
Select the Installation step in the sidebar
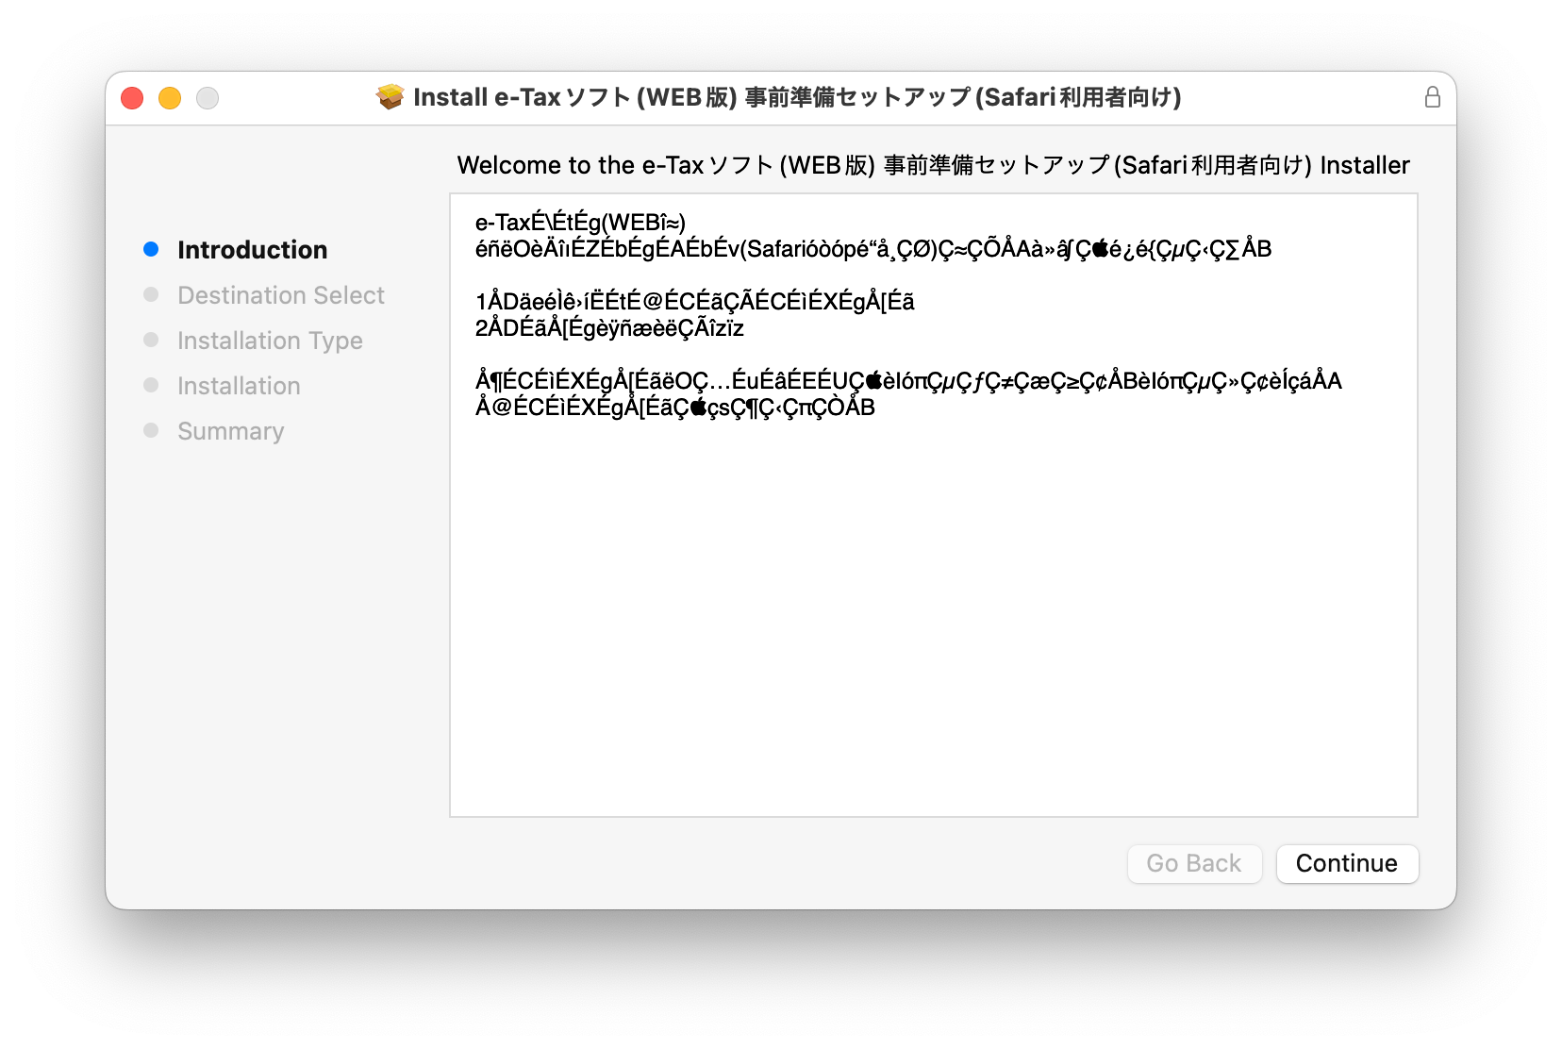(x=239, y=385)
